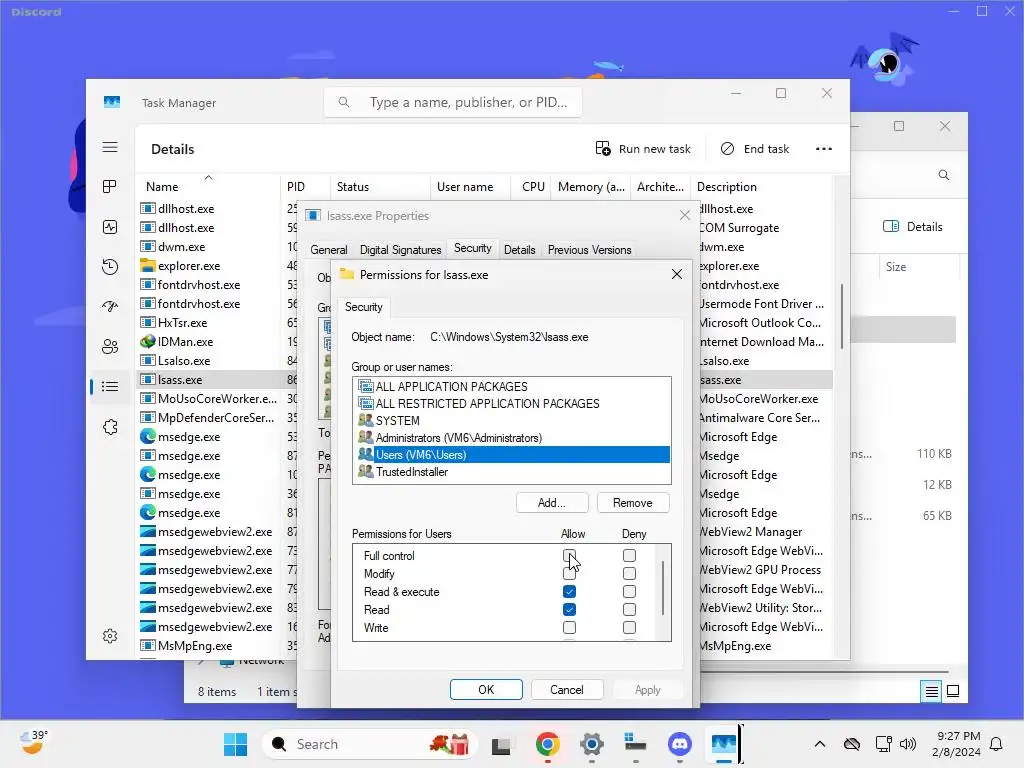Untick Allow checkbox for Read permission
1024x768 pixels.
pos(569,609)
